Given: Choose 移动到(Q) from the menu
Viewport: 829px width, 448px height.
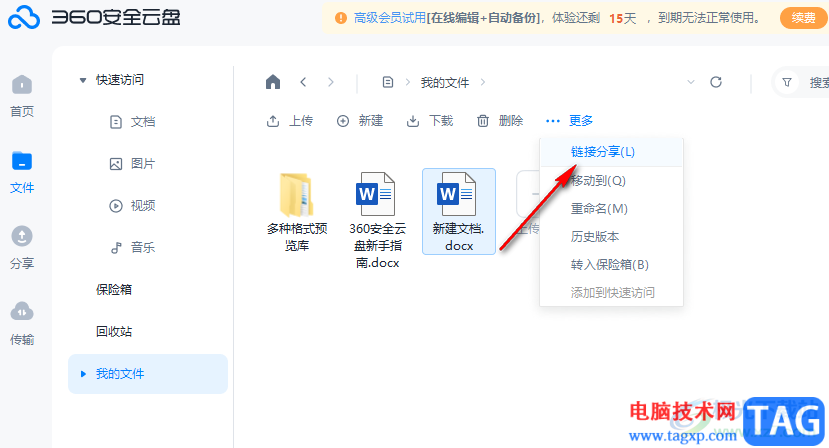Looking at the screenshot, I should [611, 181].
